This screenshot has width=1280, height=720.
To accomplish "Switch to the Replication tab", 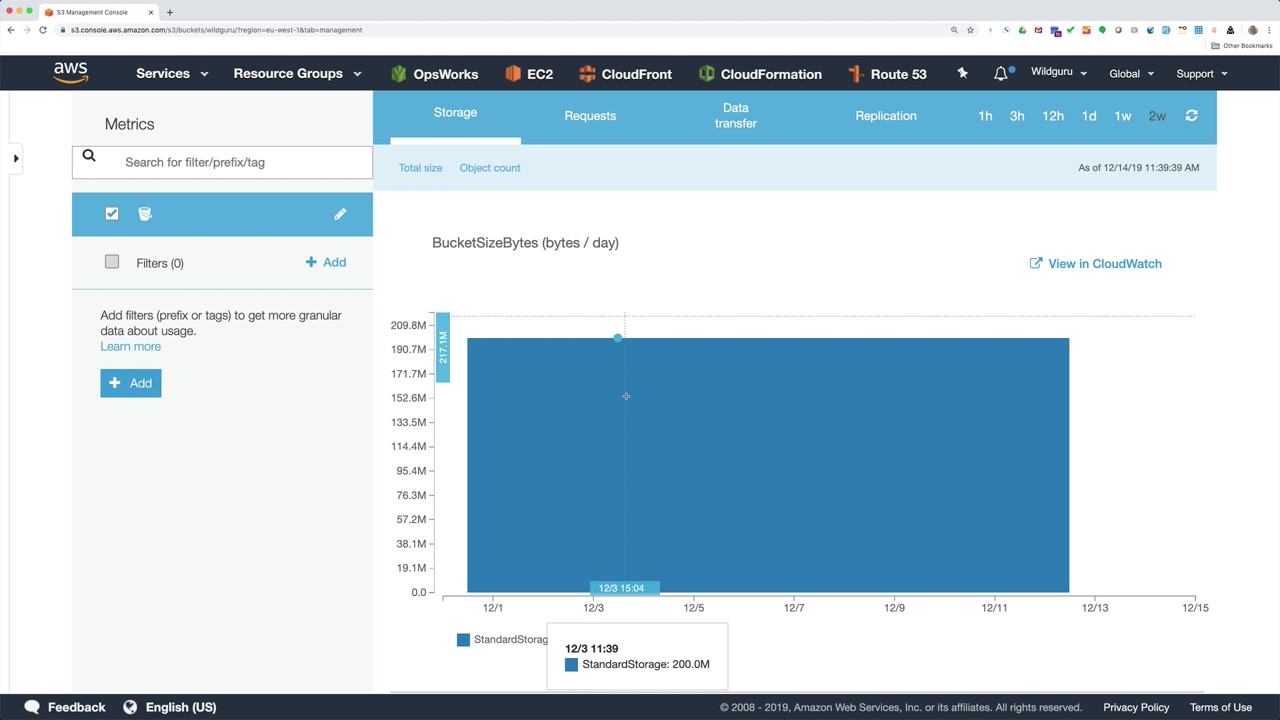I will 886,116.
